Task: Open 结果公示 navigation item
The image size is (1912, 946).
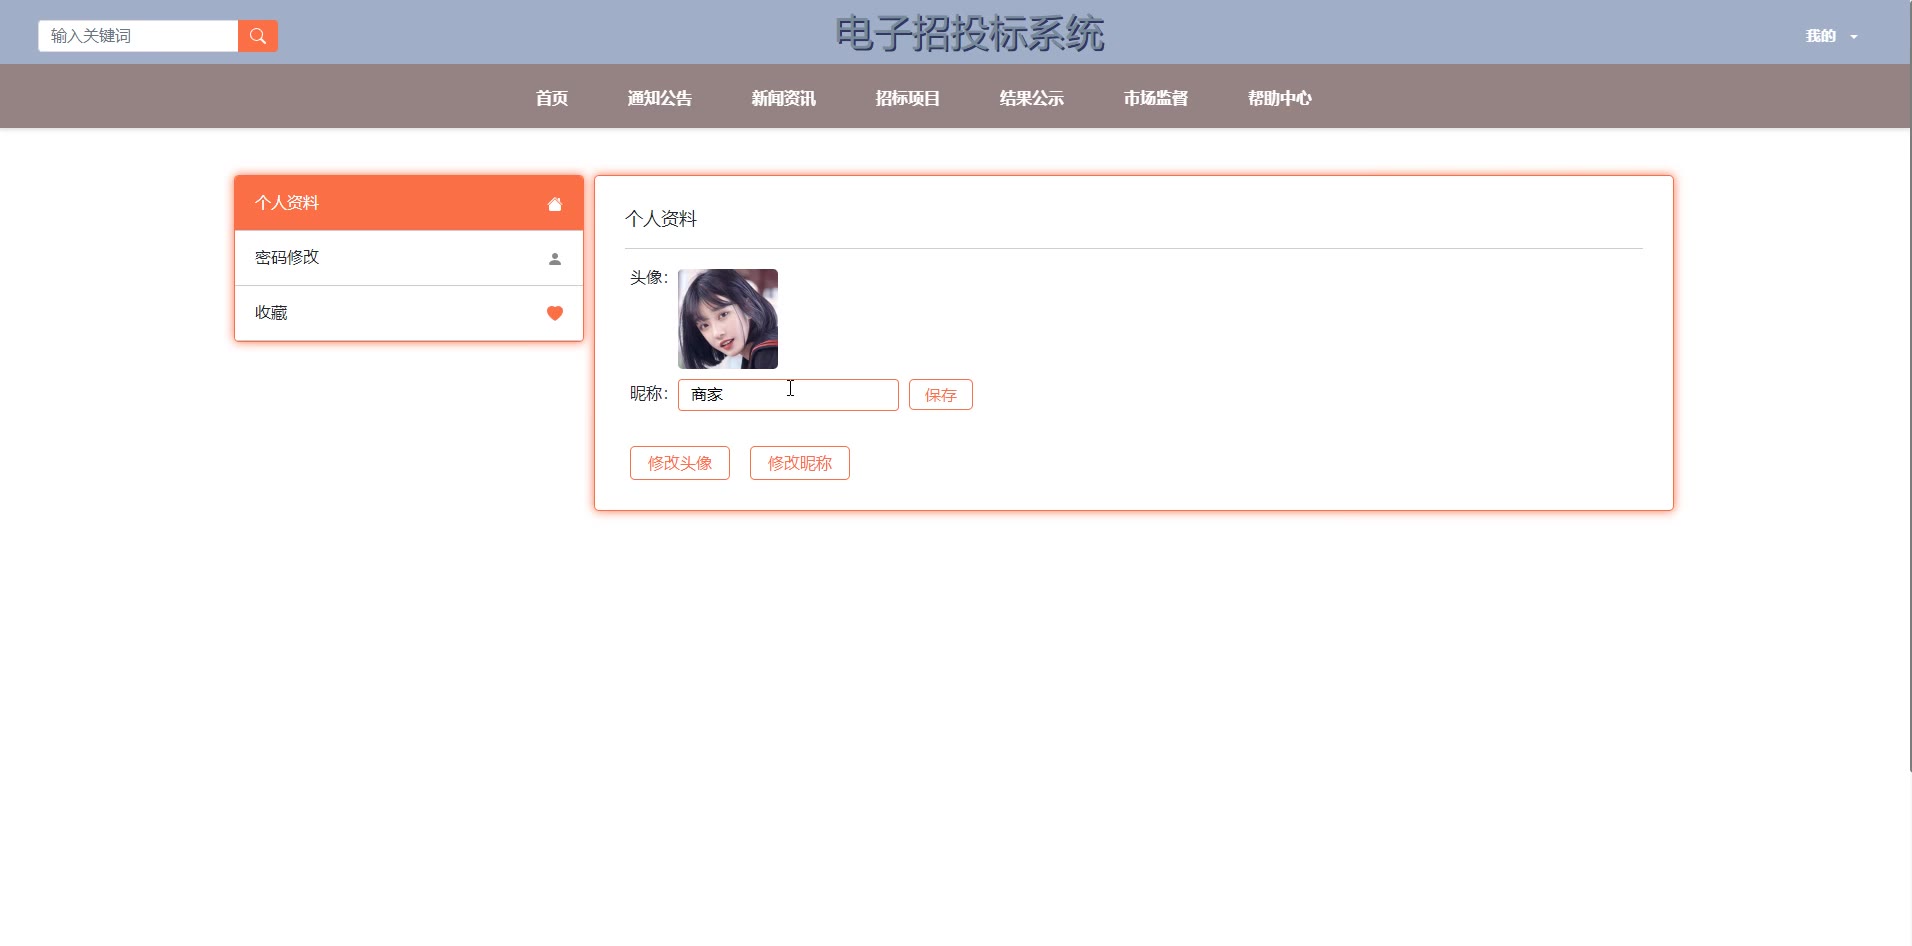Action: pyautogui.click(x=1032, y=98)
